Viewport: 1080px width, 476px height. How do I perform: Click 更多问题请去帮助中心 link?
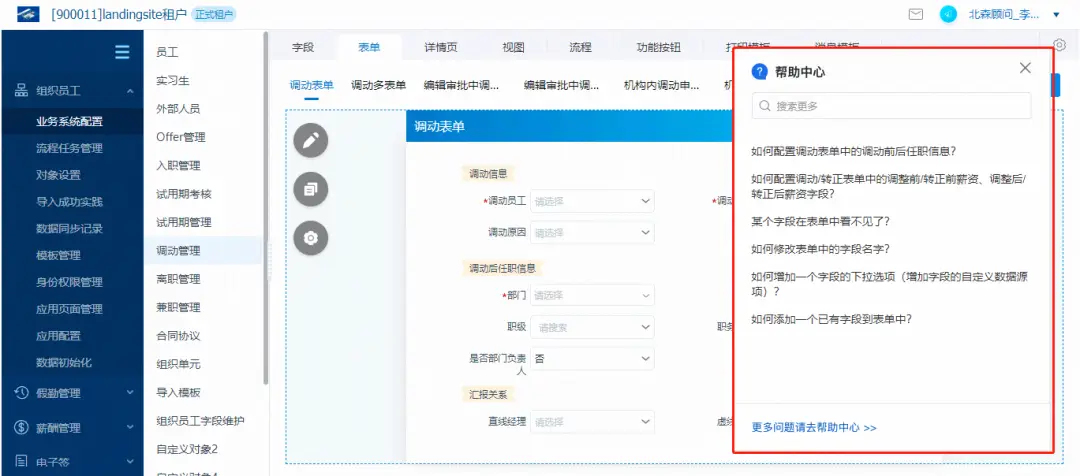pos(814,427)
